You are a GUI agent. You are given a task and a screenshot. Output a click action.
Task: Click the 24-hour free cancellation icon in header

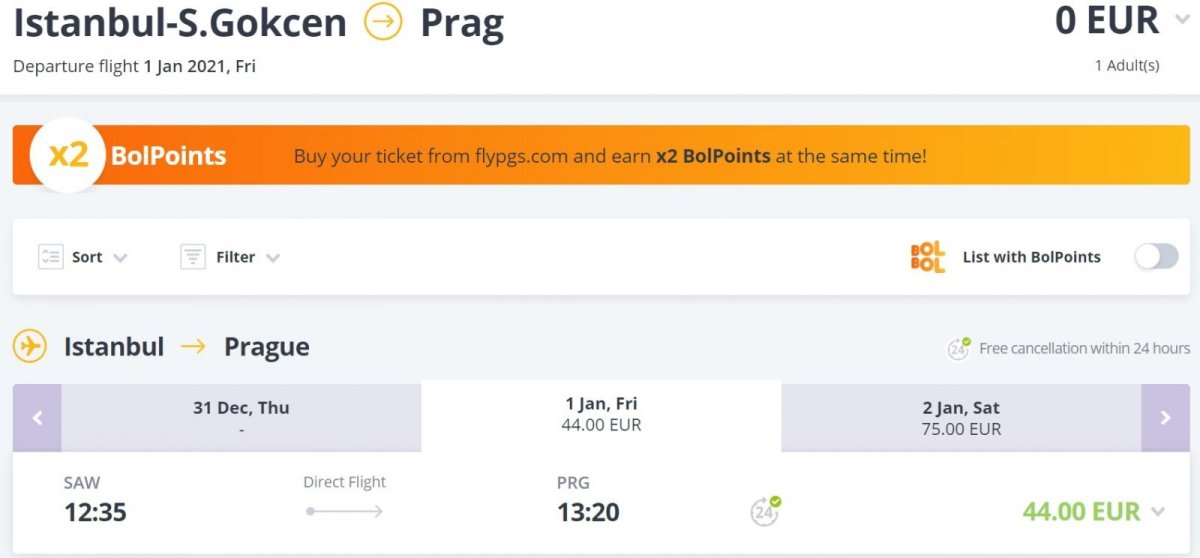click(x=959, y=348)
